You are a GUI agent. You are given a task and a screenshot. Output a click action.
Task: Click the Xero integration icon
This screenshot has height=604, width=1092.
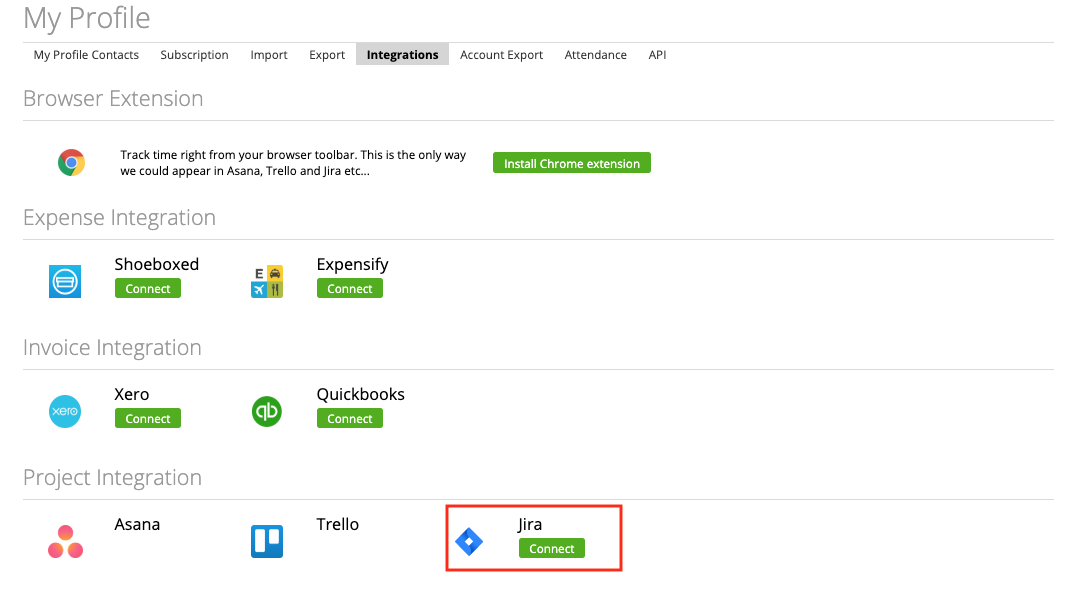coord(64,411)
